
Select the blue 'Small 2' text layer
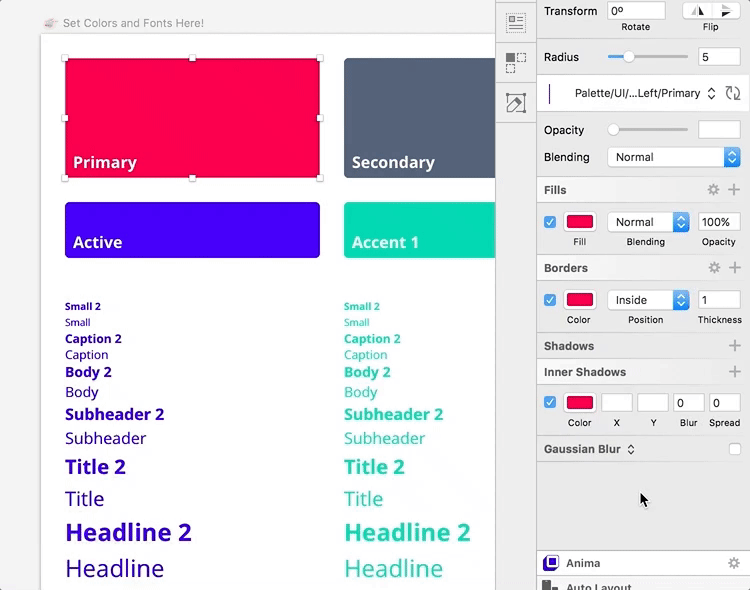pos(83,306)
